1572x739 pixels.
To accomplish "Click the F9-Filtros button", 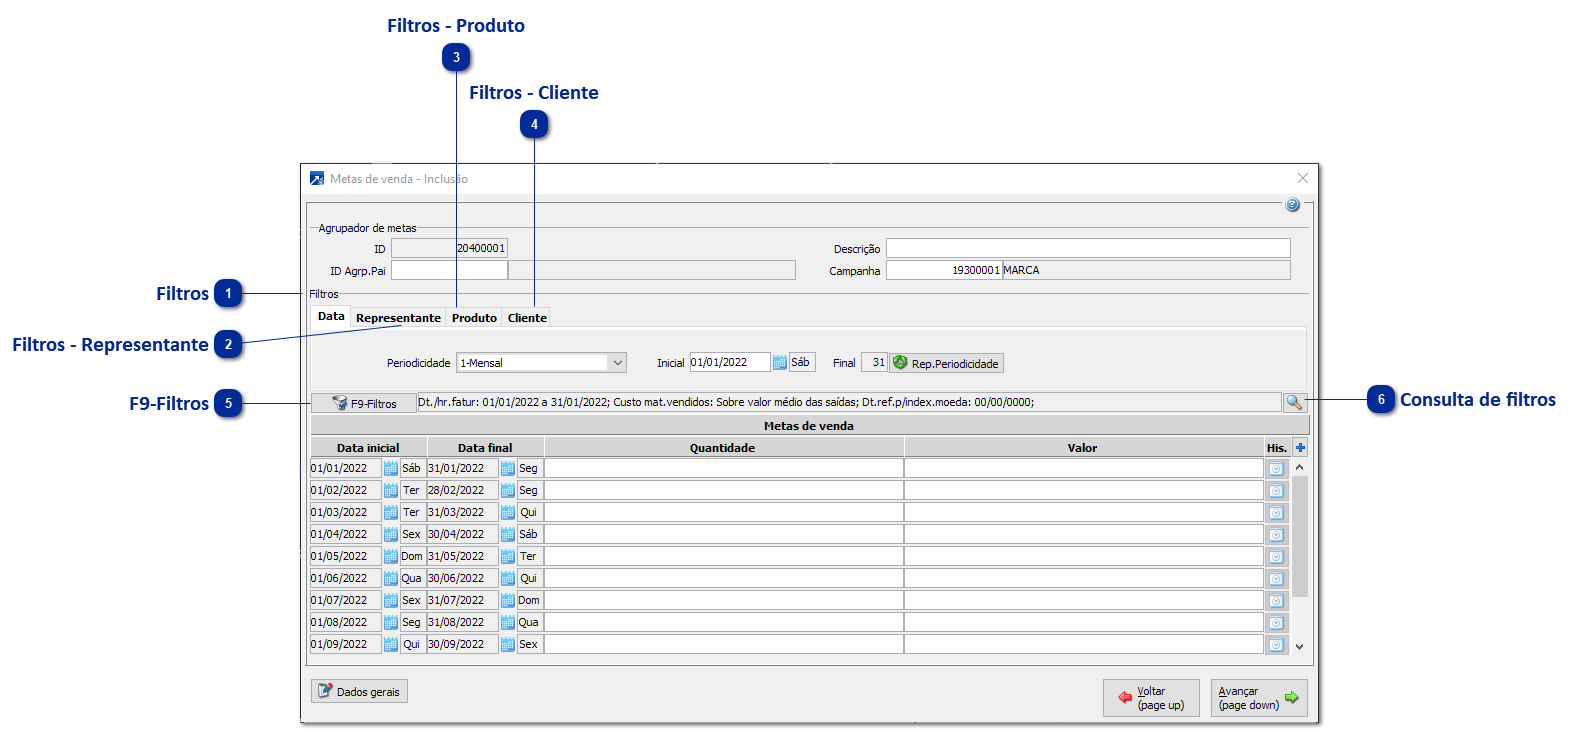I will 364,403.
